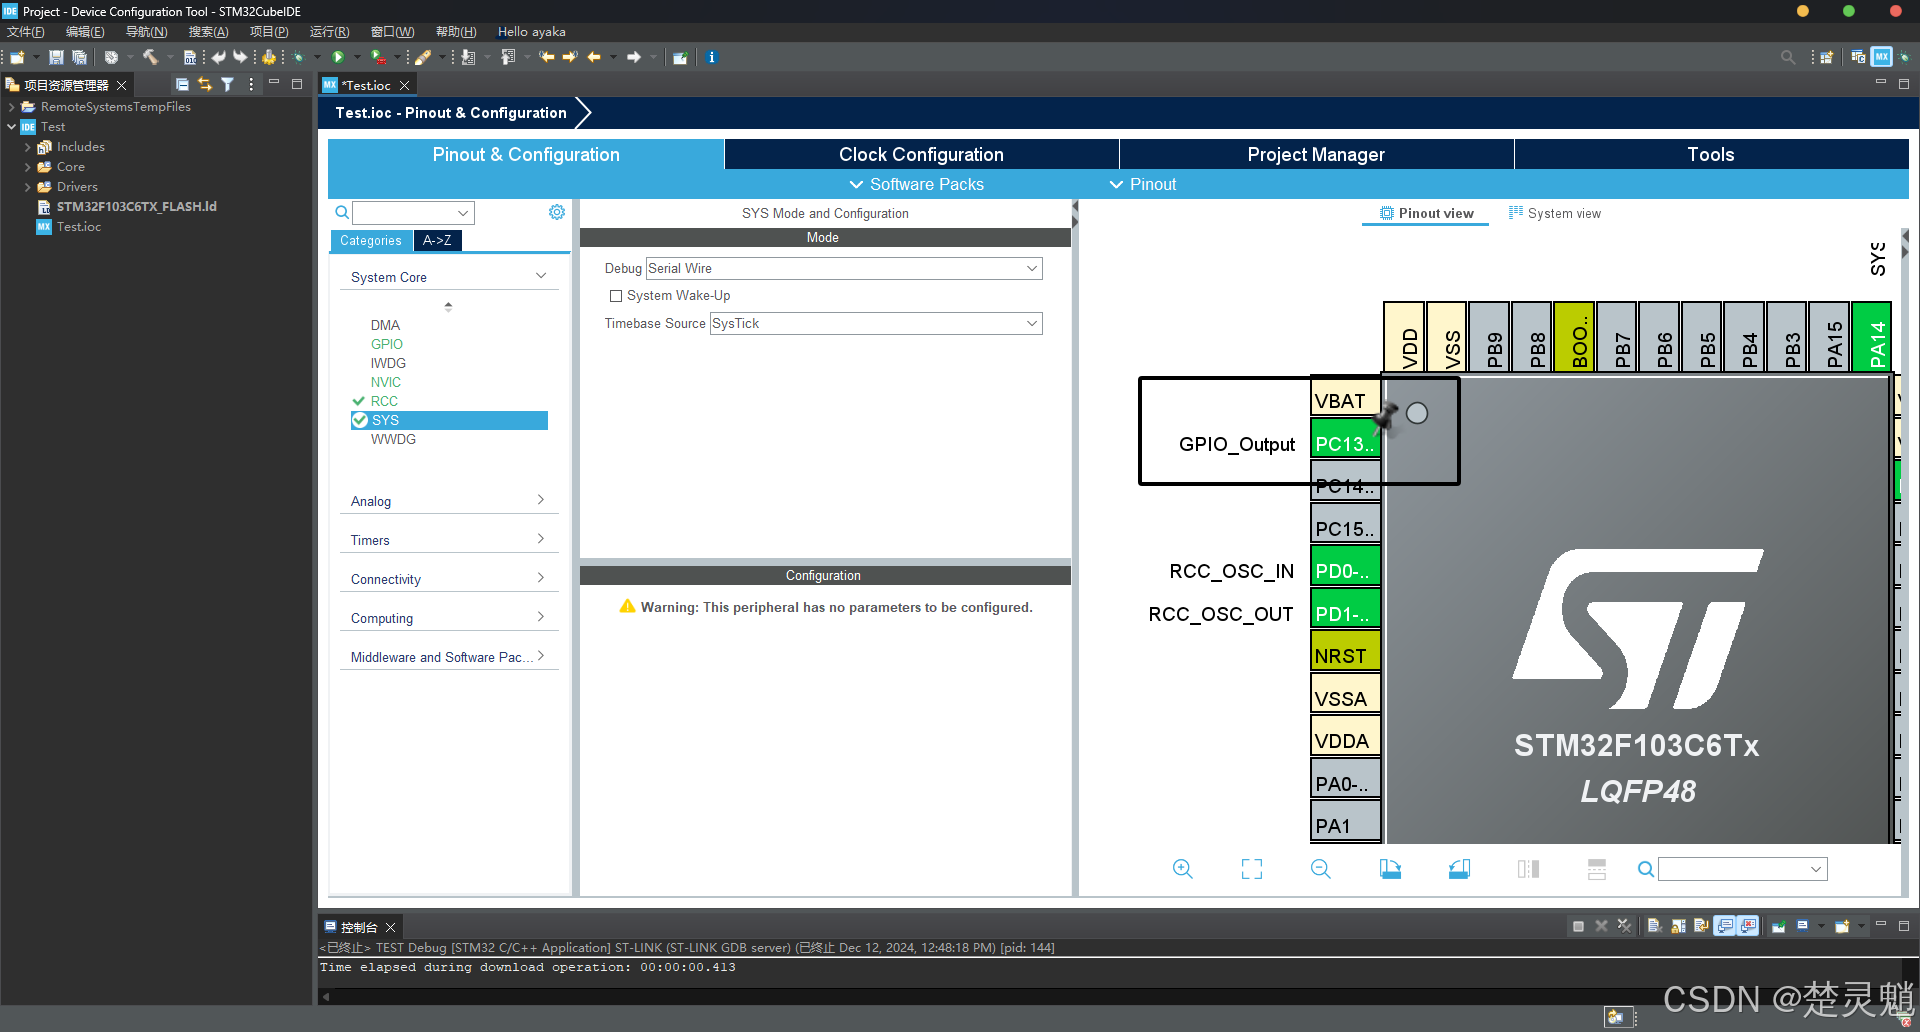
Task: Click the last edit location back arrow icon
Action: [547, 57]
